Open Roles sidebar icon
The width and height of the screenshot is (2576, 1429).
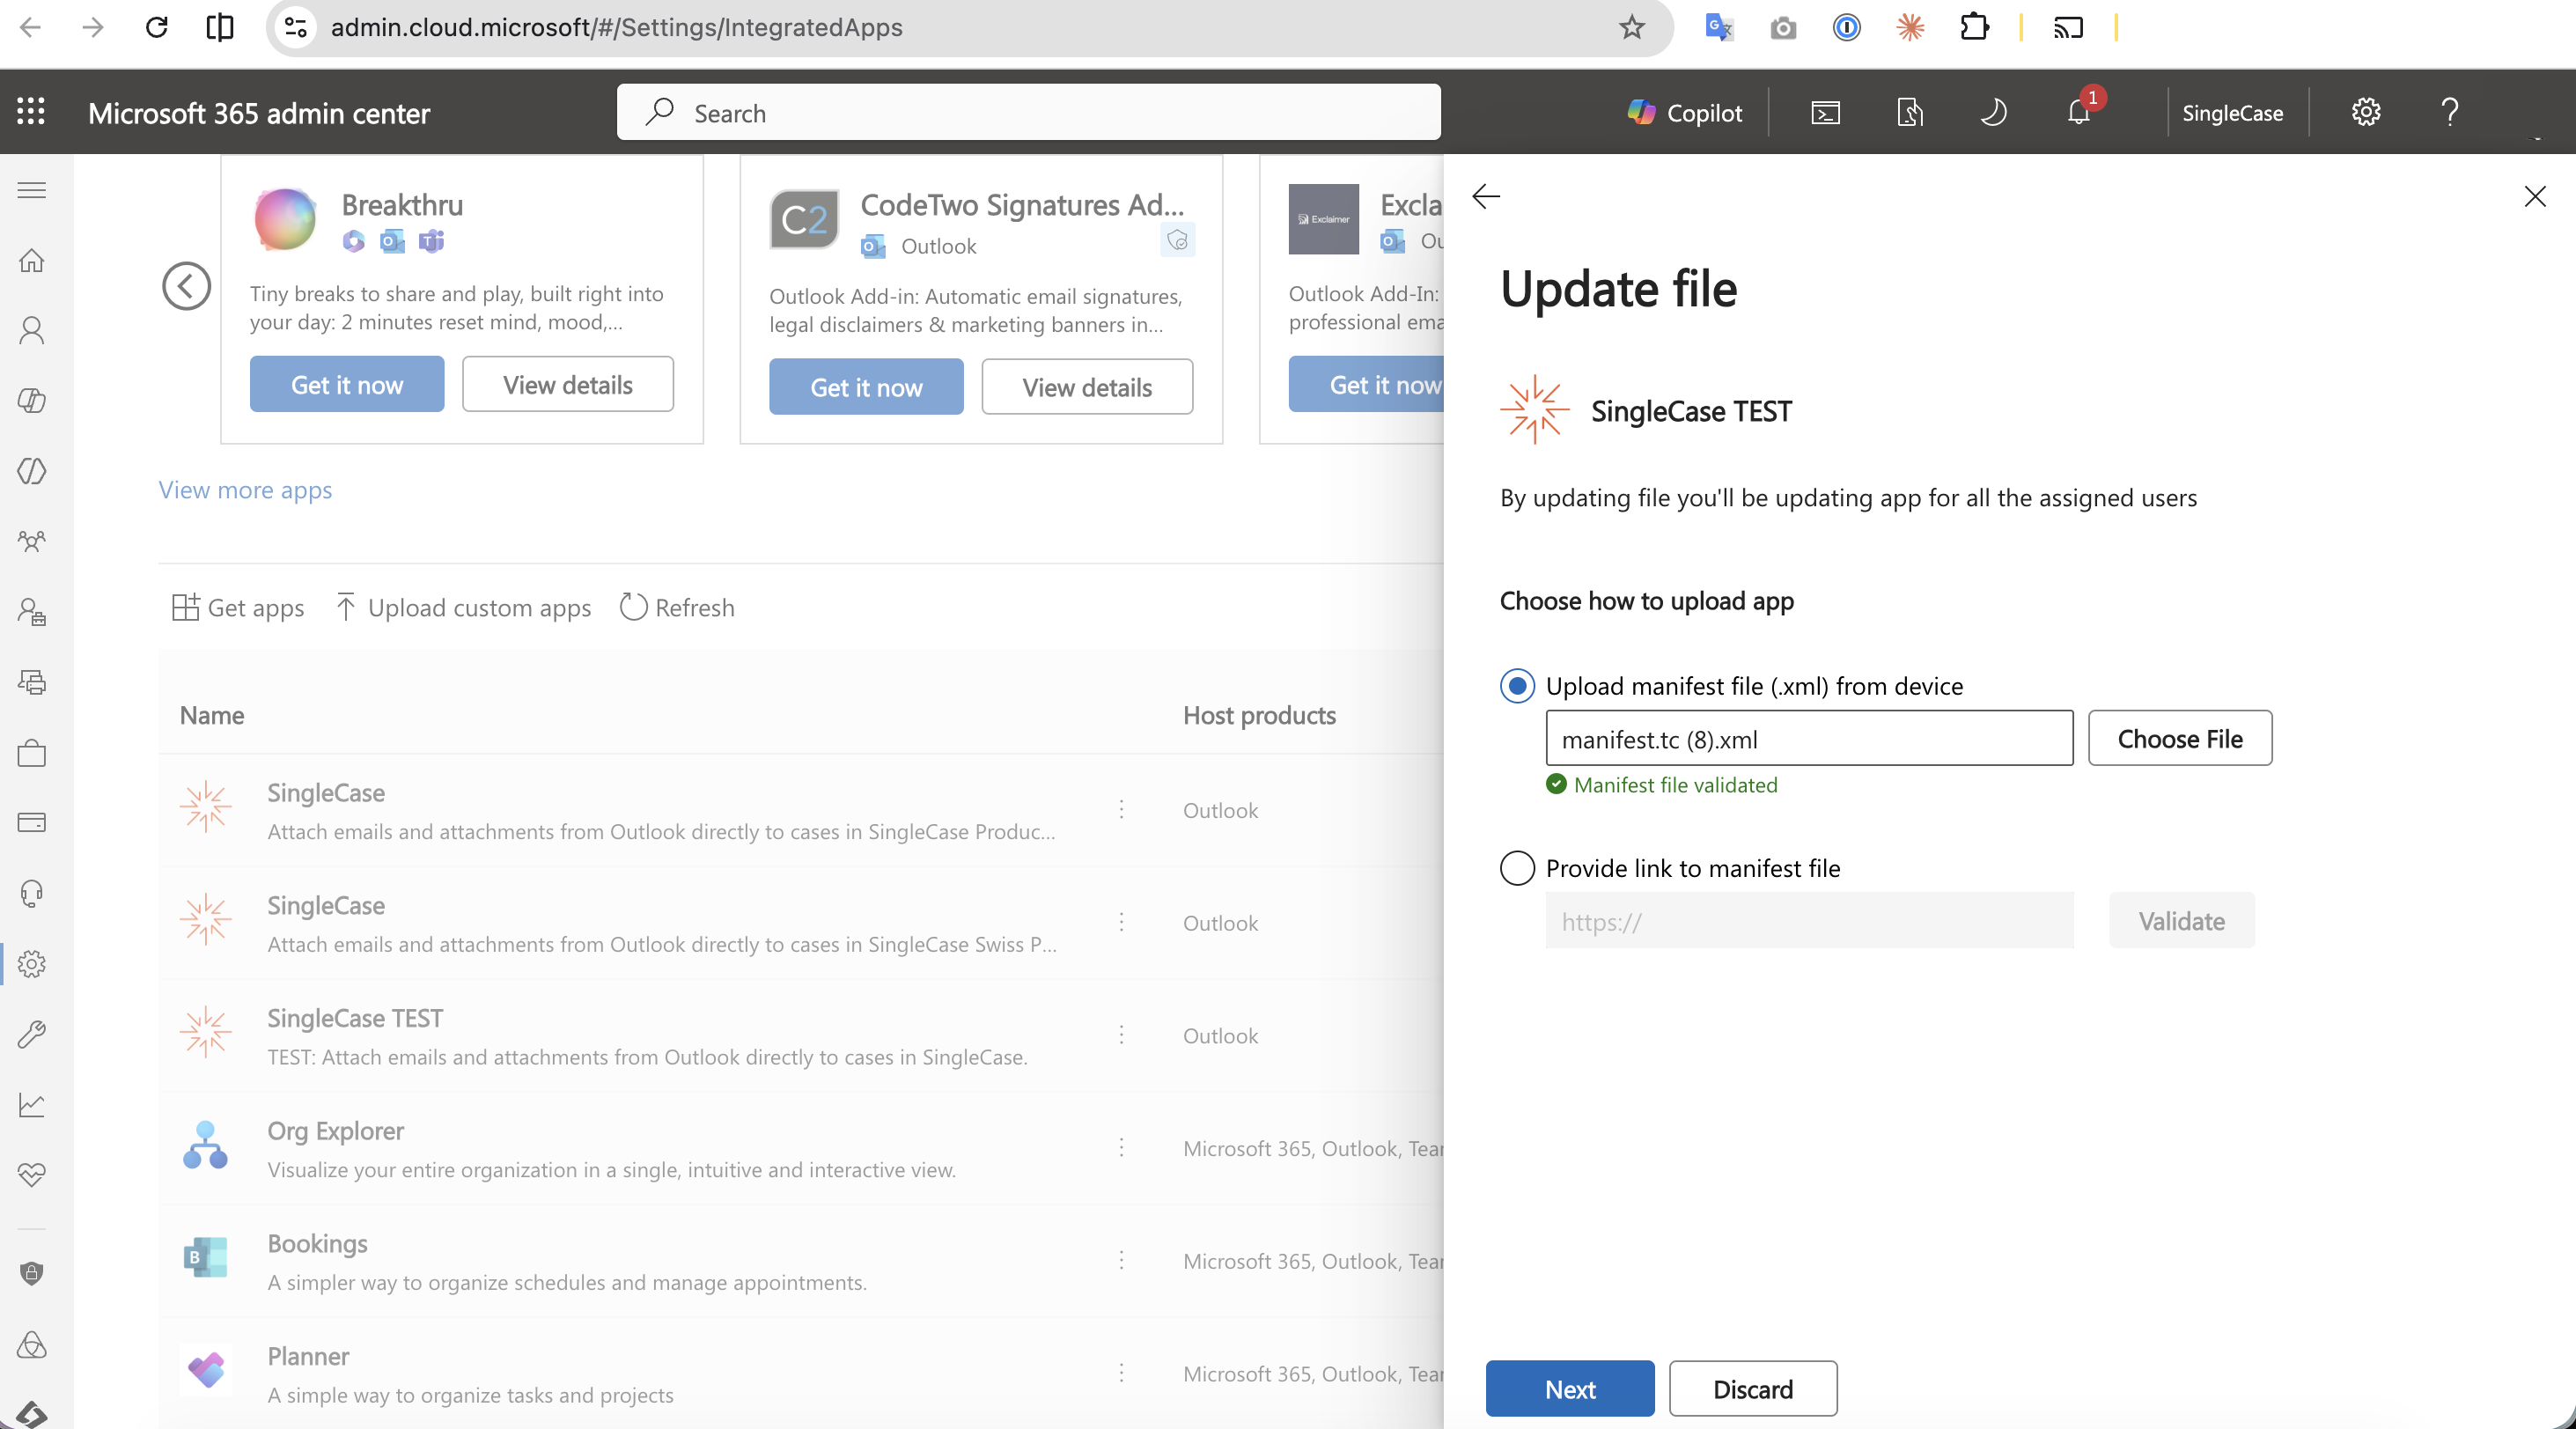click(32, 611)
